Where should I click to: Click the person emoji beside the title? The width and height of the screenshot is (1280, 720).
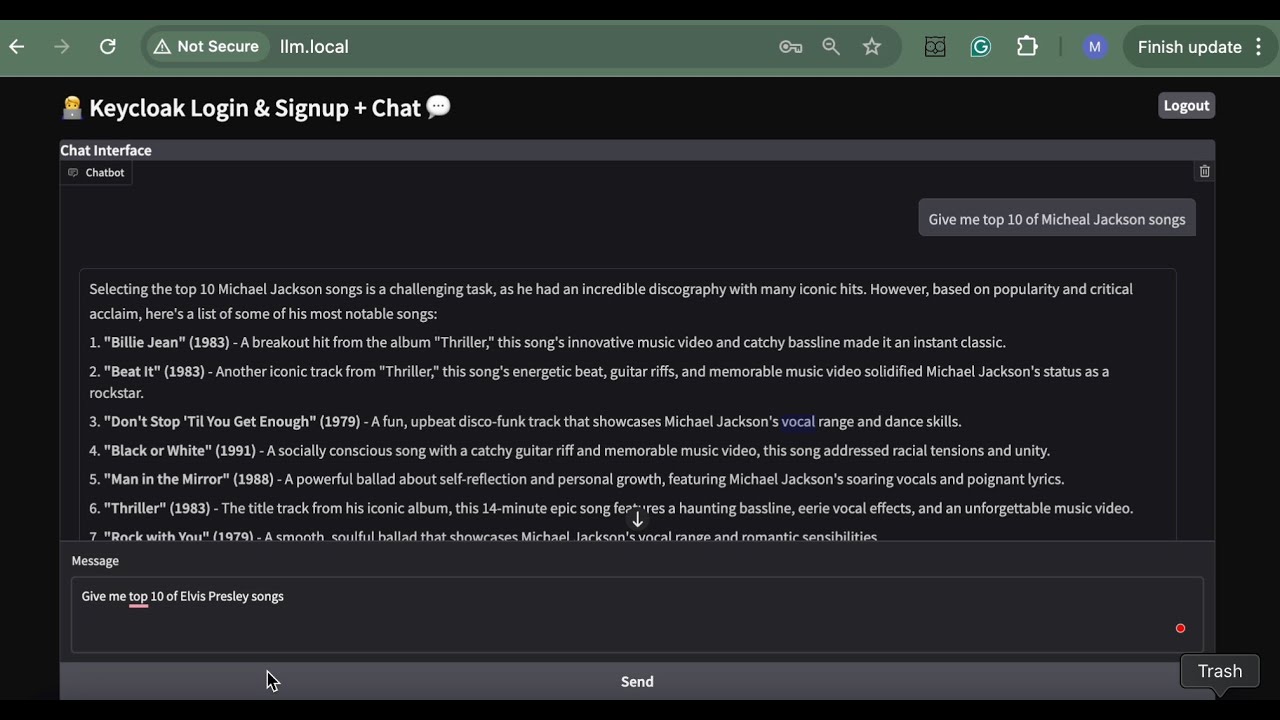coord(71,107)
